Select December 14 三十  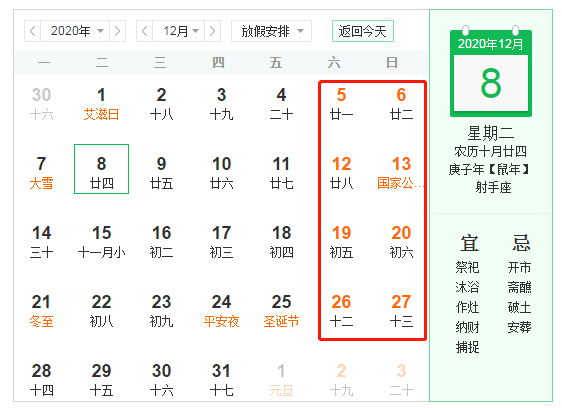pos(41,242)
